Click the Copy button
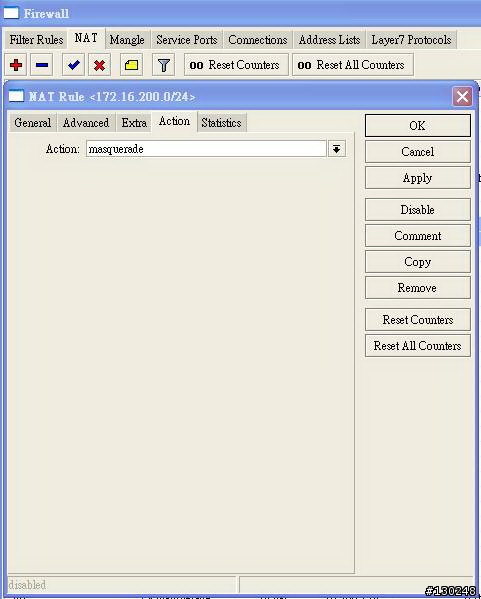The image size is (481, 599). (x=418, y=262)
